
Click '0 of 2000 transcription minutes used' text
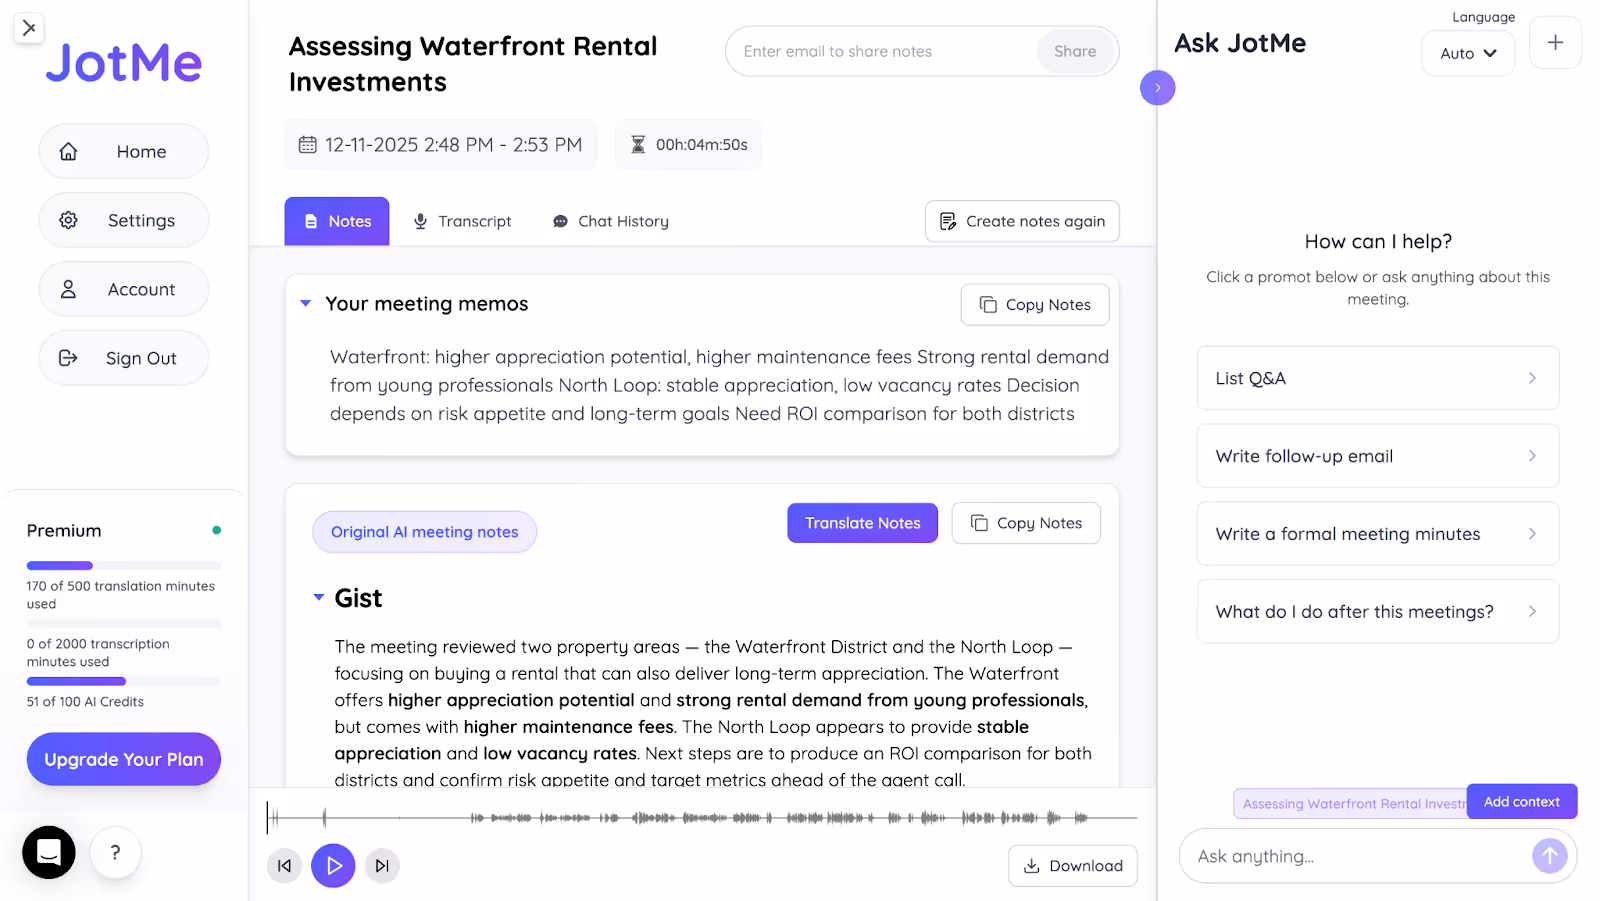[x=98, y=653]
